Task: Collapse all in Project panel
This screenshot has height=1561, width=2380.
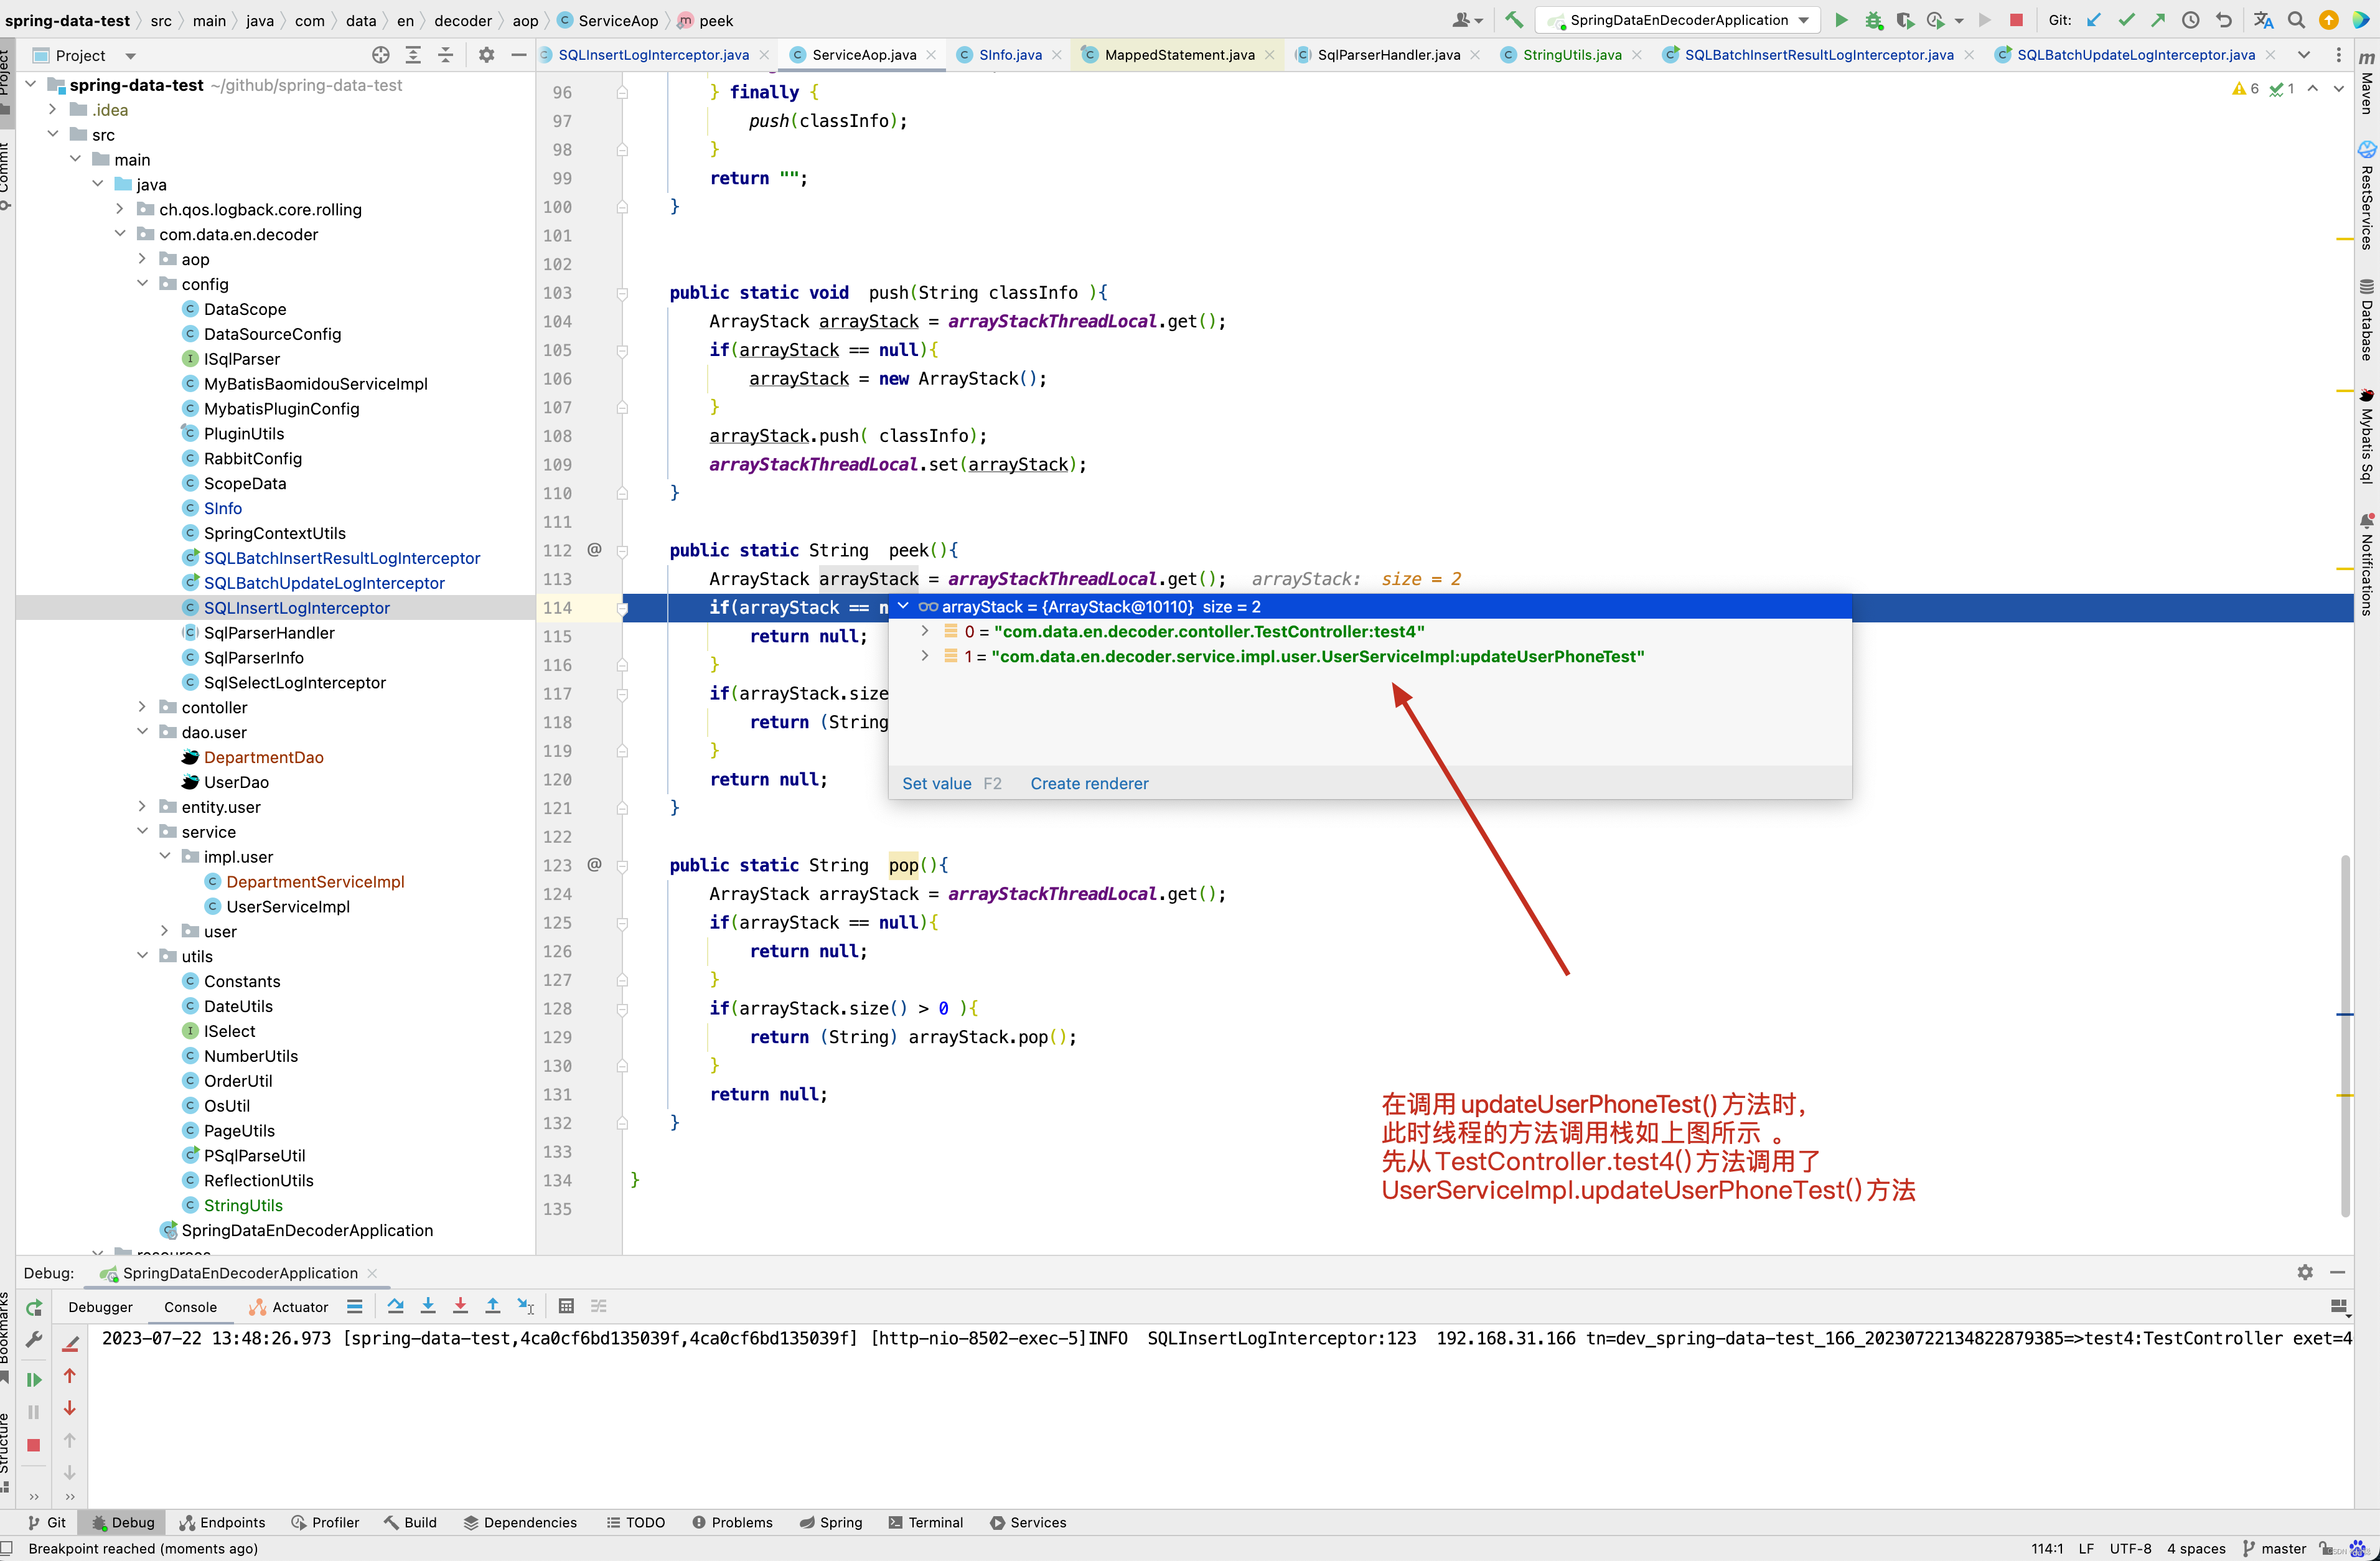Action: (x=446, y=55)
